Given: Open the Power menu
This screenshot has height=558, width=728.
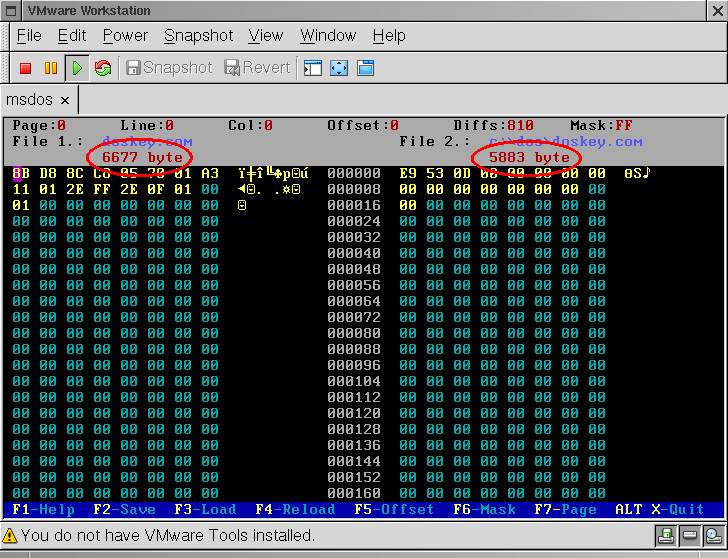Looking at the screenshot, I should tap(125, 35).
